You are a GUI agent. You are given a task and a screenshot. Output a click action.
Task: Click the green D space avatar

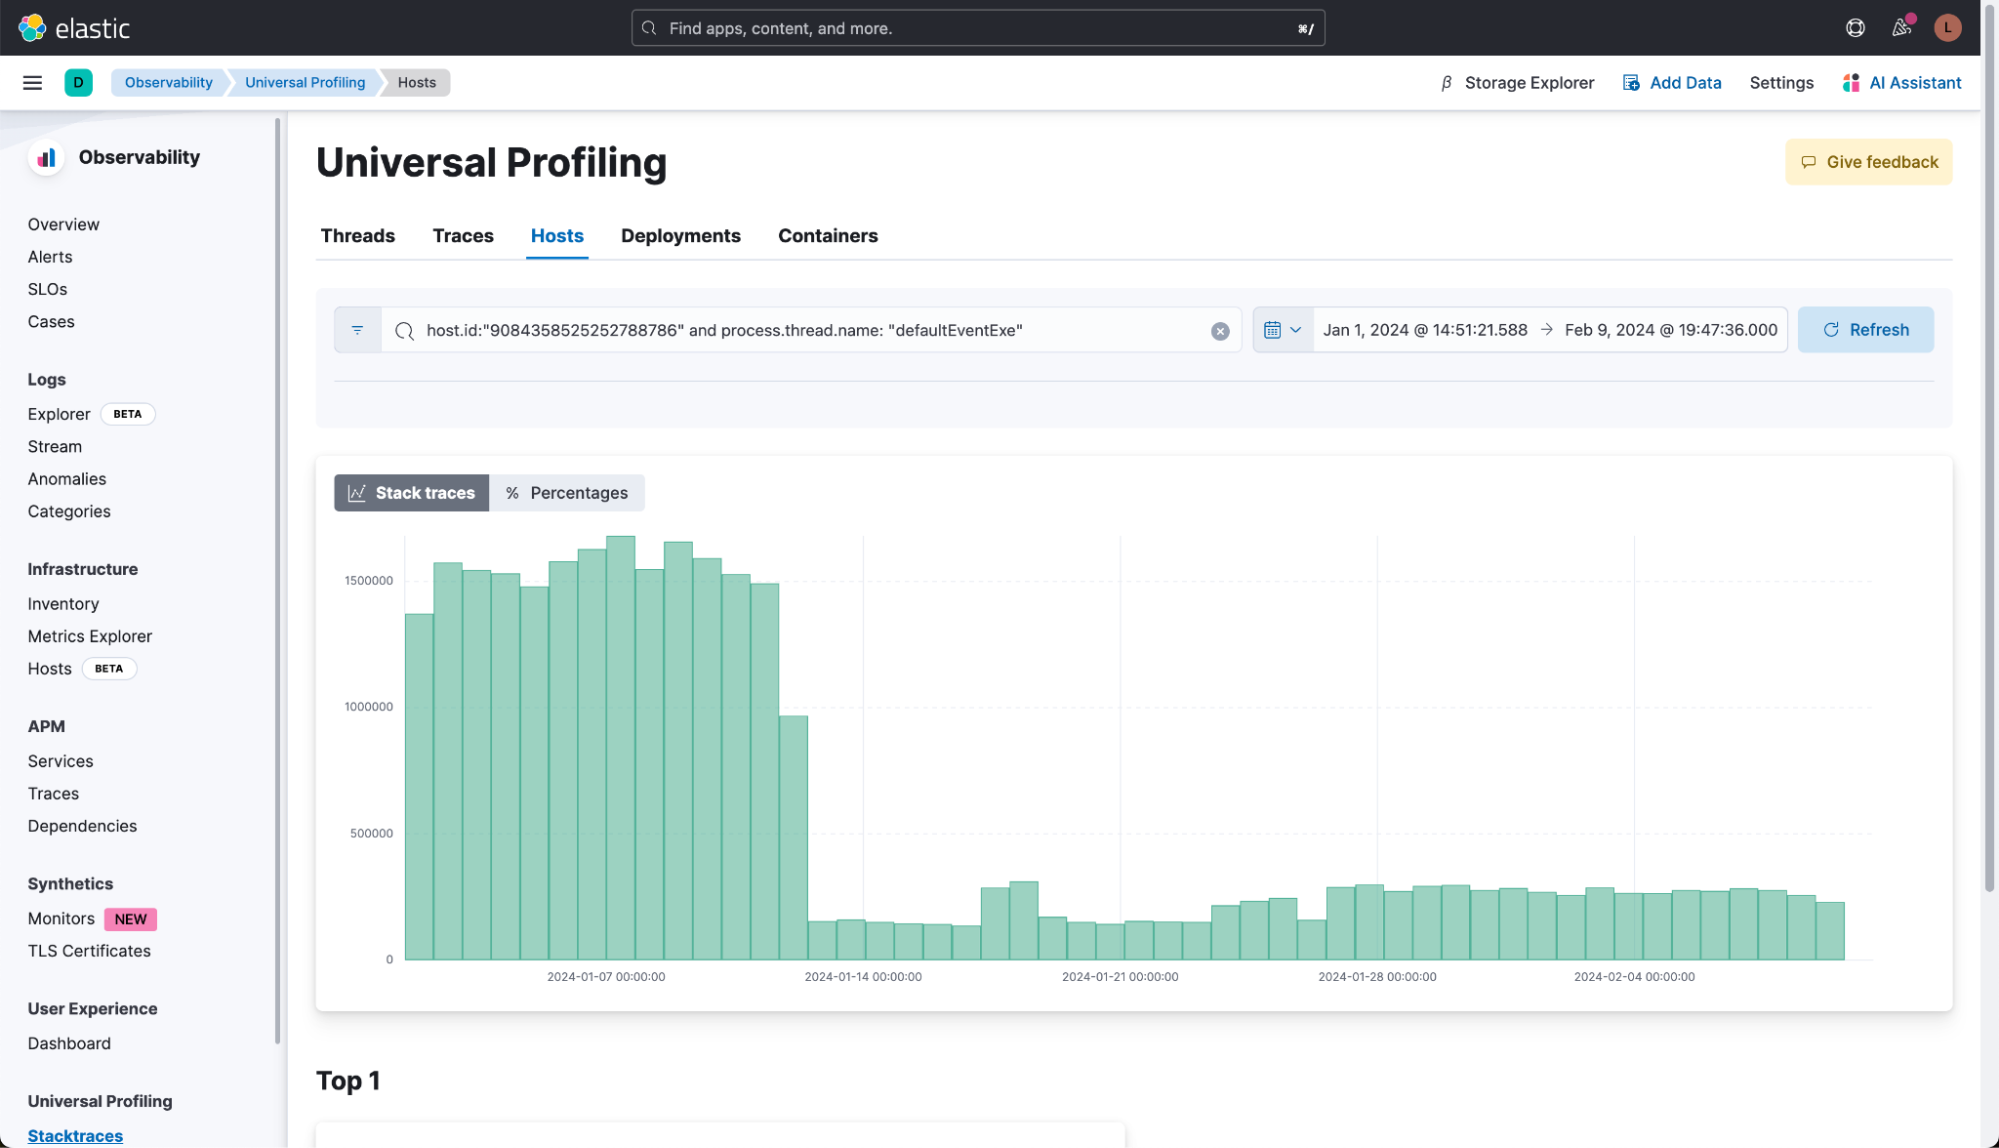tap(78, 83)
